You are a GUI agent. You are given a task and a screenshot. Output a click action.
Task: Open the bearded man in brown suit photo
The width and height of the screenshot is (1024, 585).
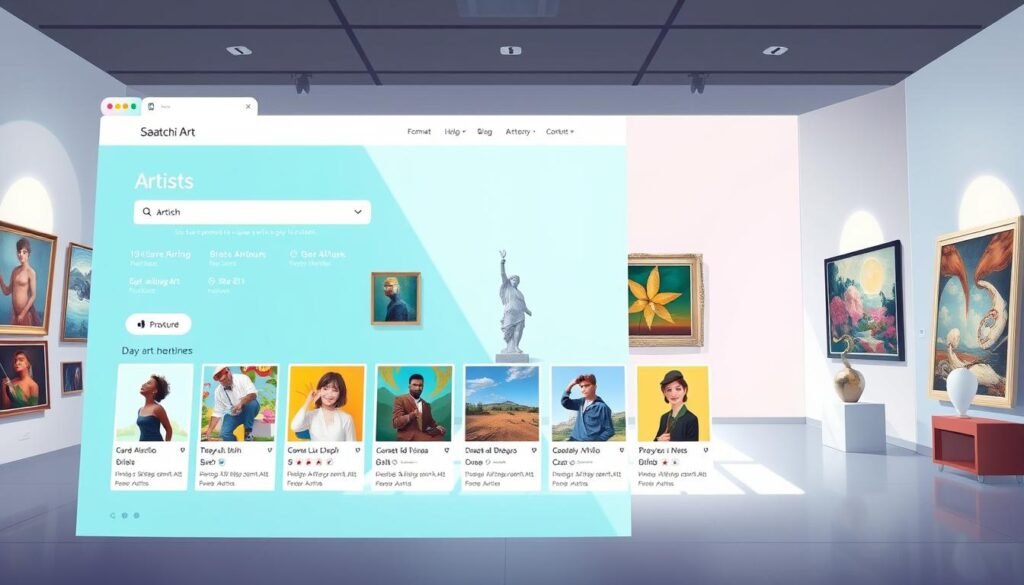point(414,403)
